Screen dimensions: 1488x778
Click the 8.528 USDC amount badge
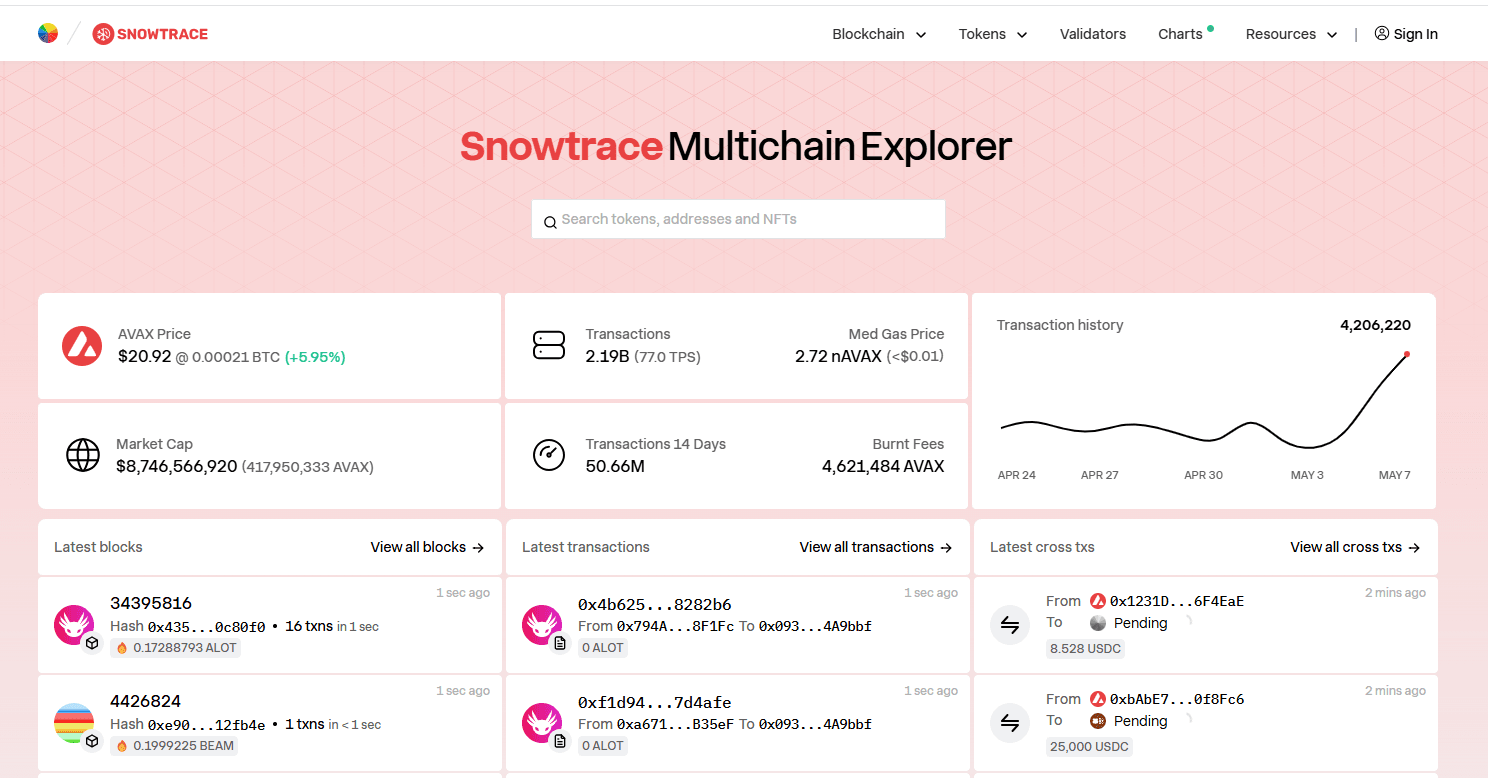click(x=1085, y=649)
